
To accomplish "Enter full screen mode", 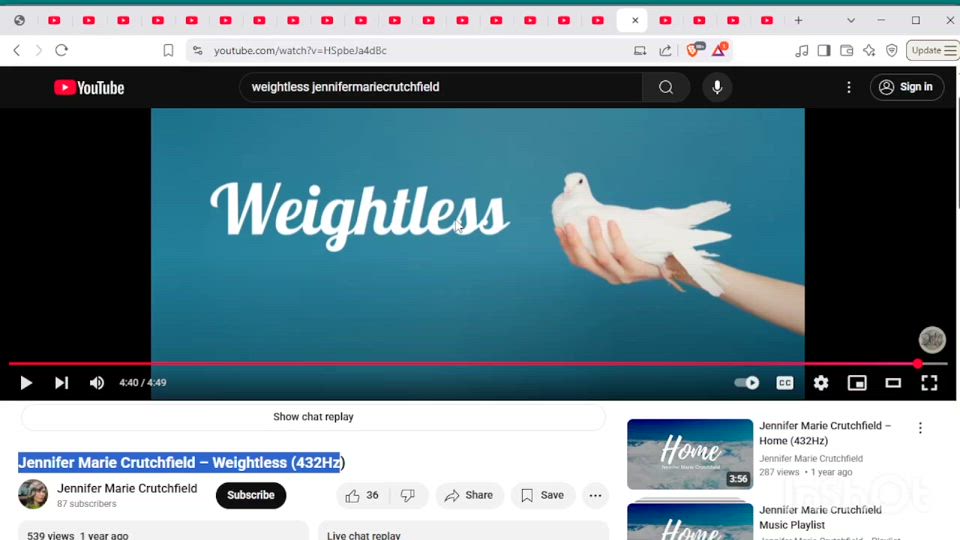I will pos(929,383).
